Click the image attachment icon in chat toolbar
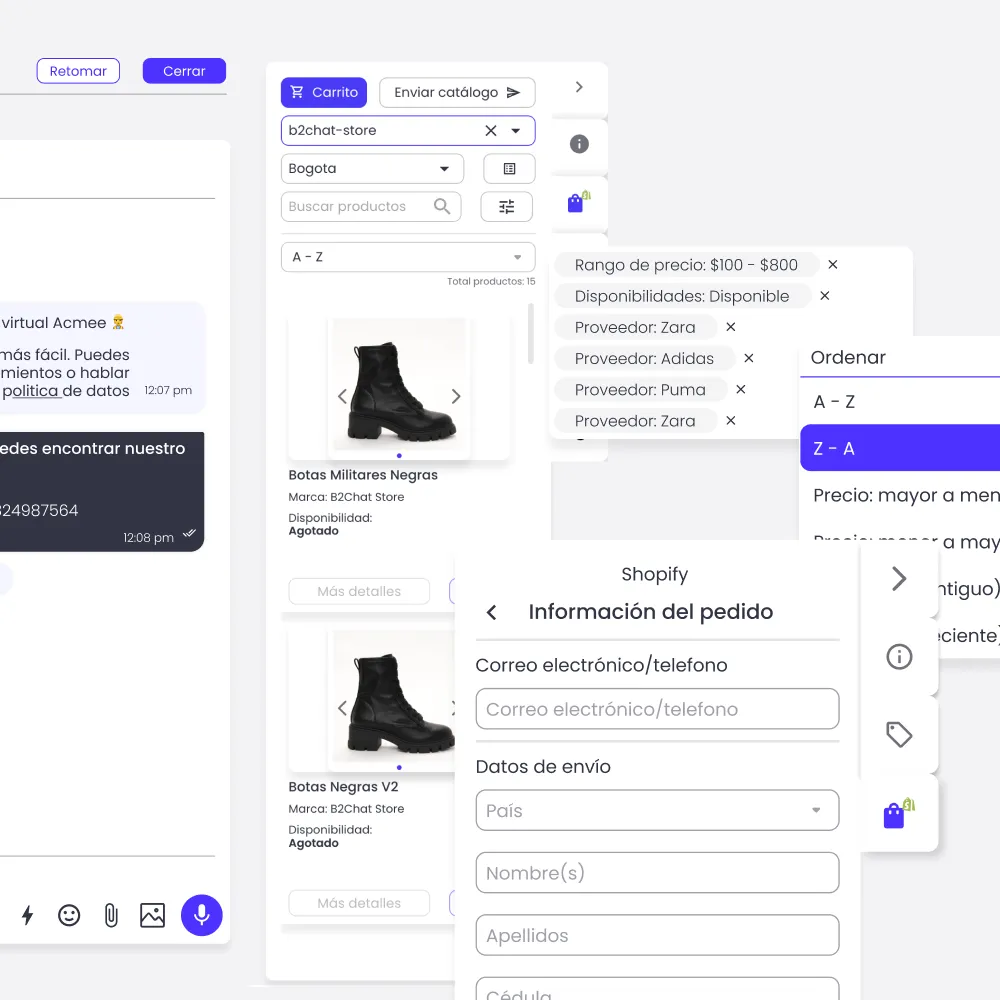The height and width of the screenshot is (1000, 1000). click(152, 915)
